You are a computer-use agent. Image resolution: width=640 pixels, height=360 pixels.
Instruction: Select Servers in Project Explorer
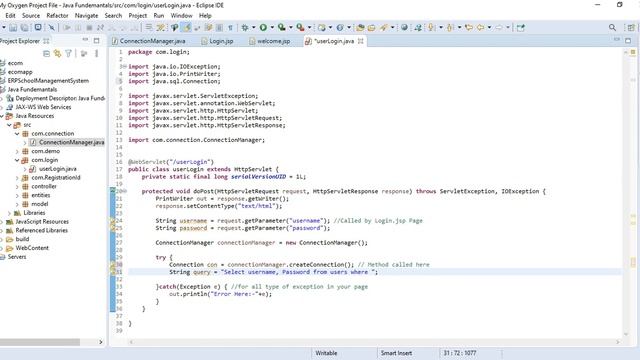point(17,257)
